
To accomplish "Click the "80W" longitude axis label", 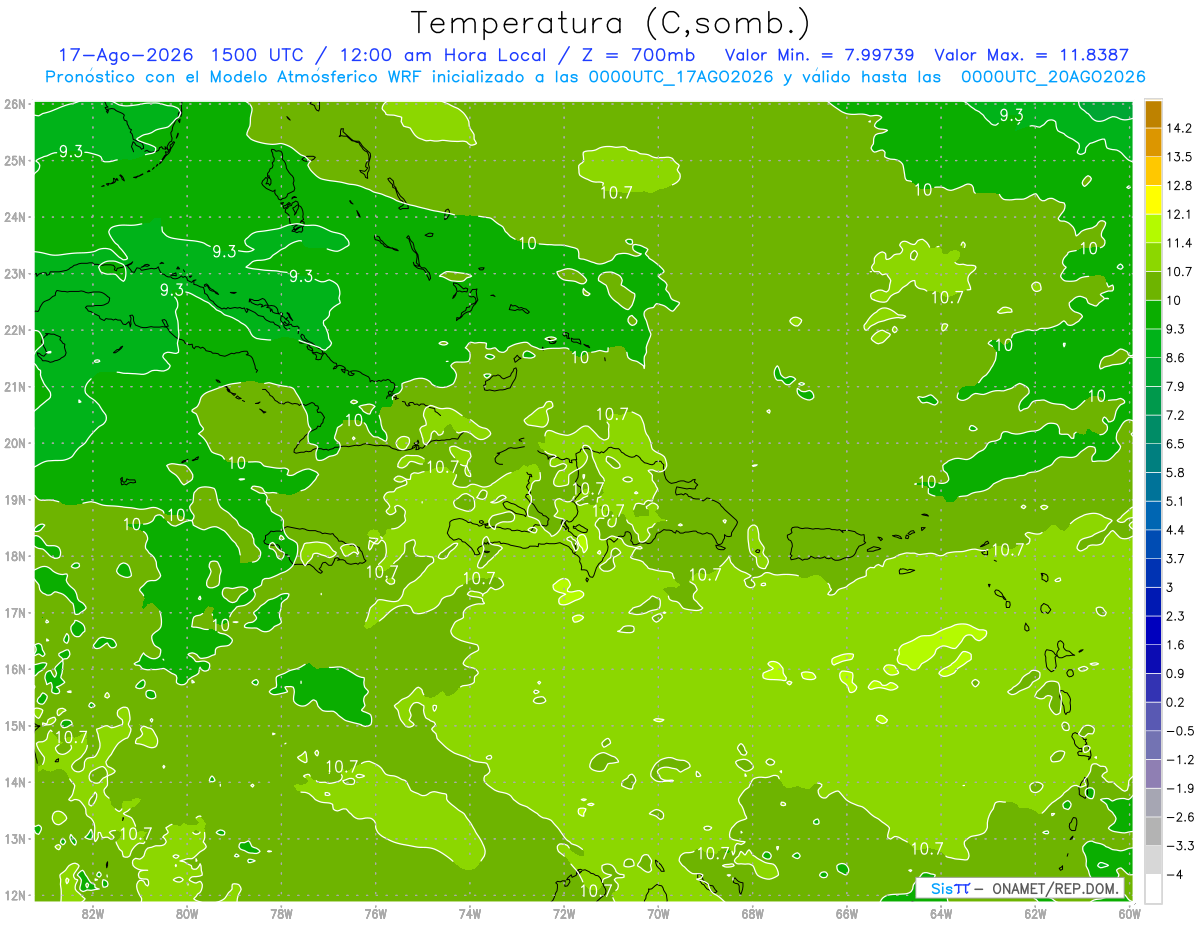I will click(187, 913).
